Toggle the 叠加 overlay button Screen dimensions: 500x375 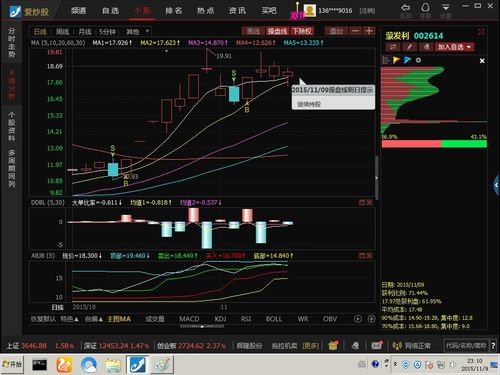tap(336, 31)
